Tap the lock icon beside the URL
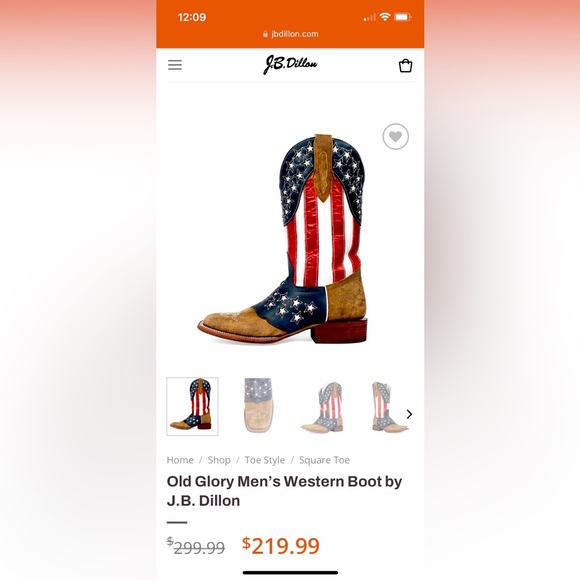 tap(265, 34)
